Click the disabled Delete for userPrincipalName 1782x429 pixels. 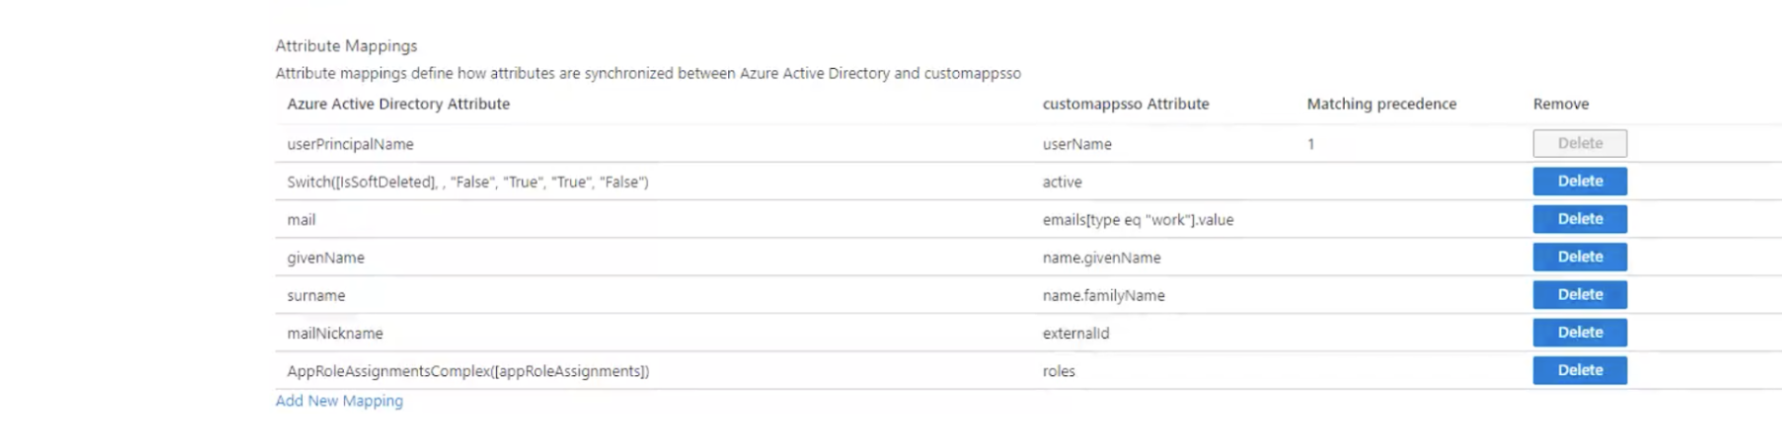click(1579, 143)
